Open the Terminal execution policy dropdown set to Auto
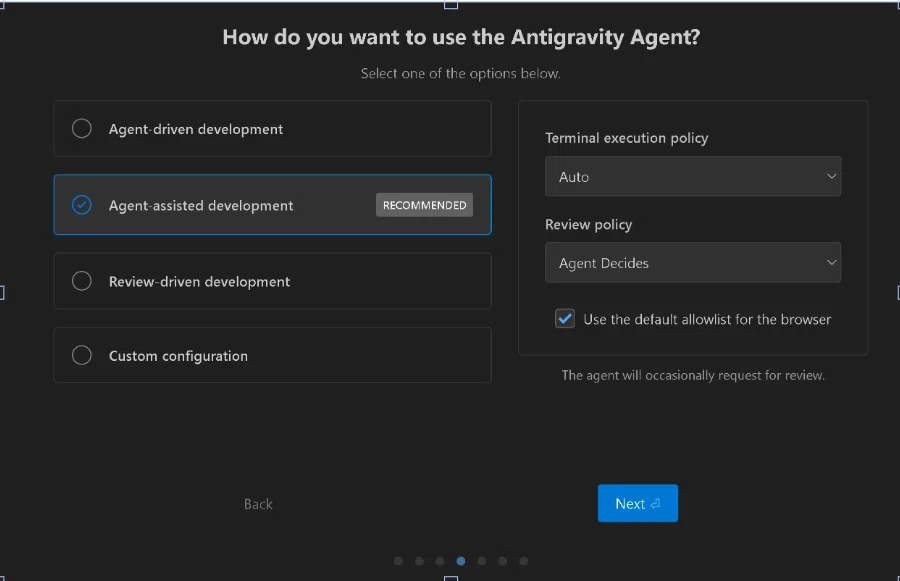The width and height of the screenshot is (900, 581). pyautogui.click(x=693, y=176)
